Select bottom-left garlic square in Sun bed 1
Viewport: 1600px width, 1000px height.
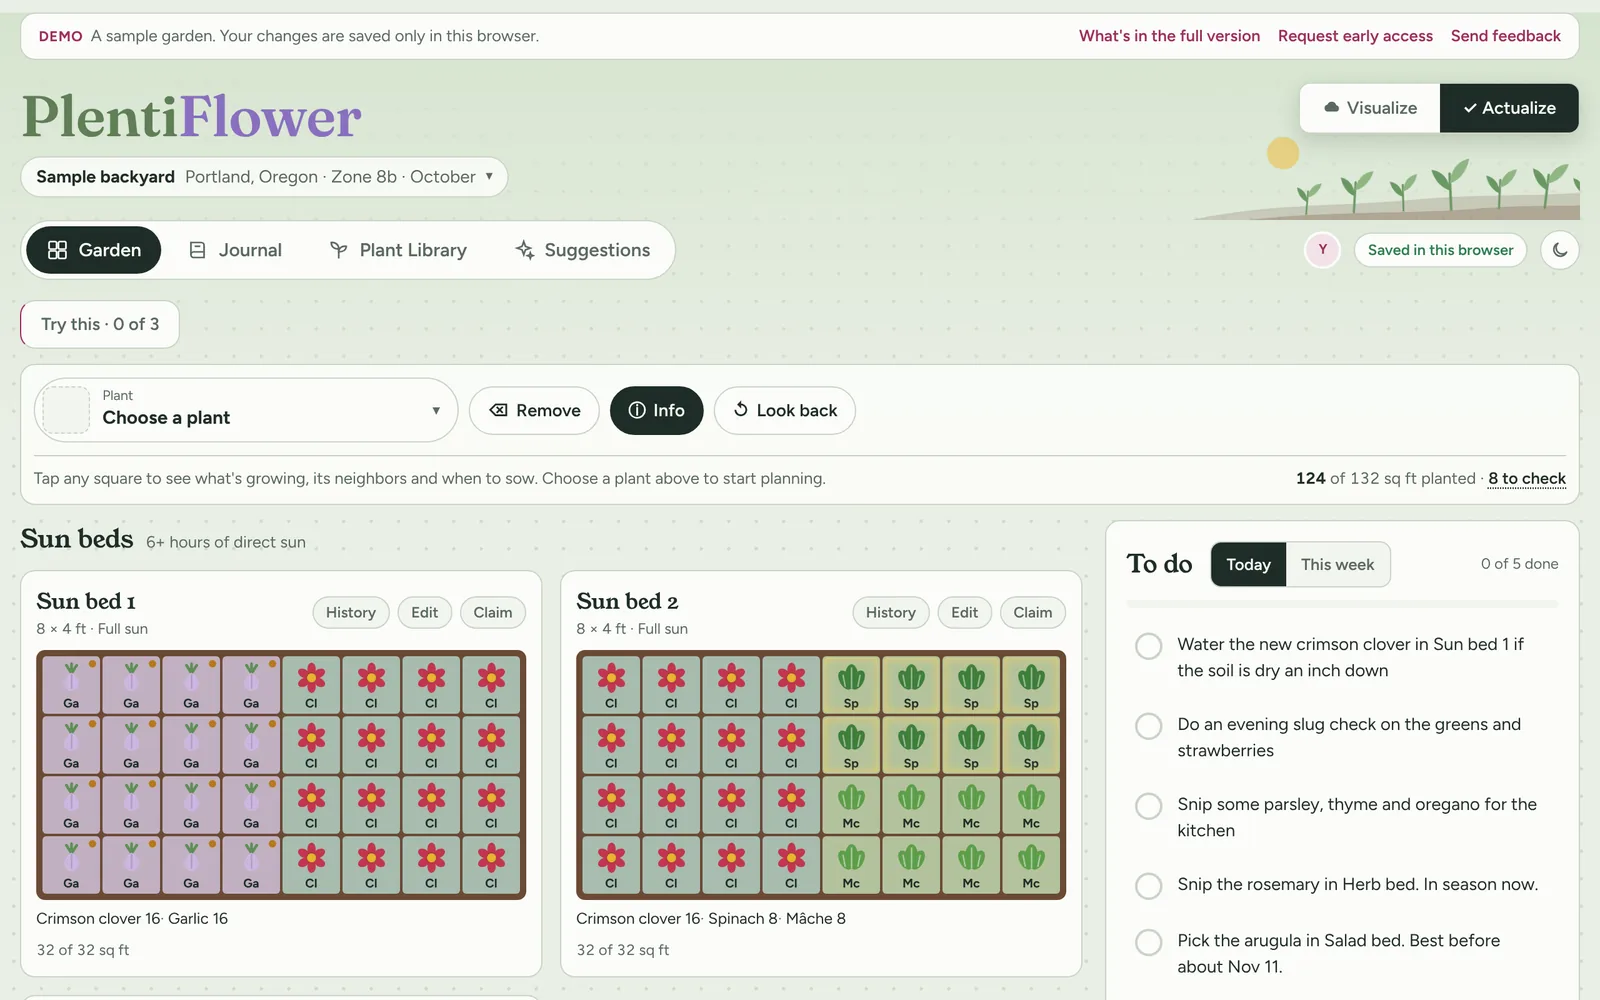tap(71, 865)
